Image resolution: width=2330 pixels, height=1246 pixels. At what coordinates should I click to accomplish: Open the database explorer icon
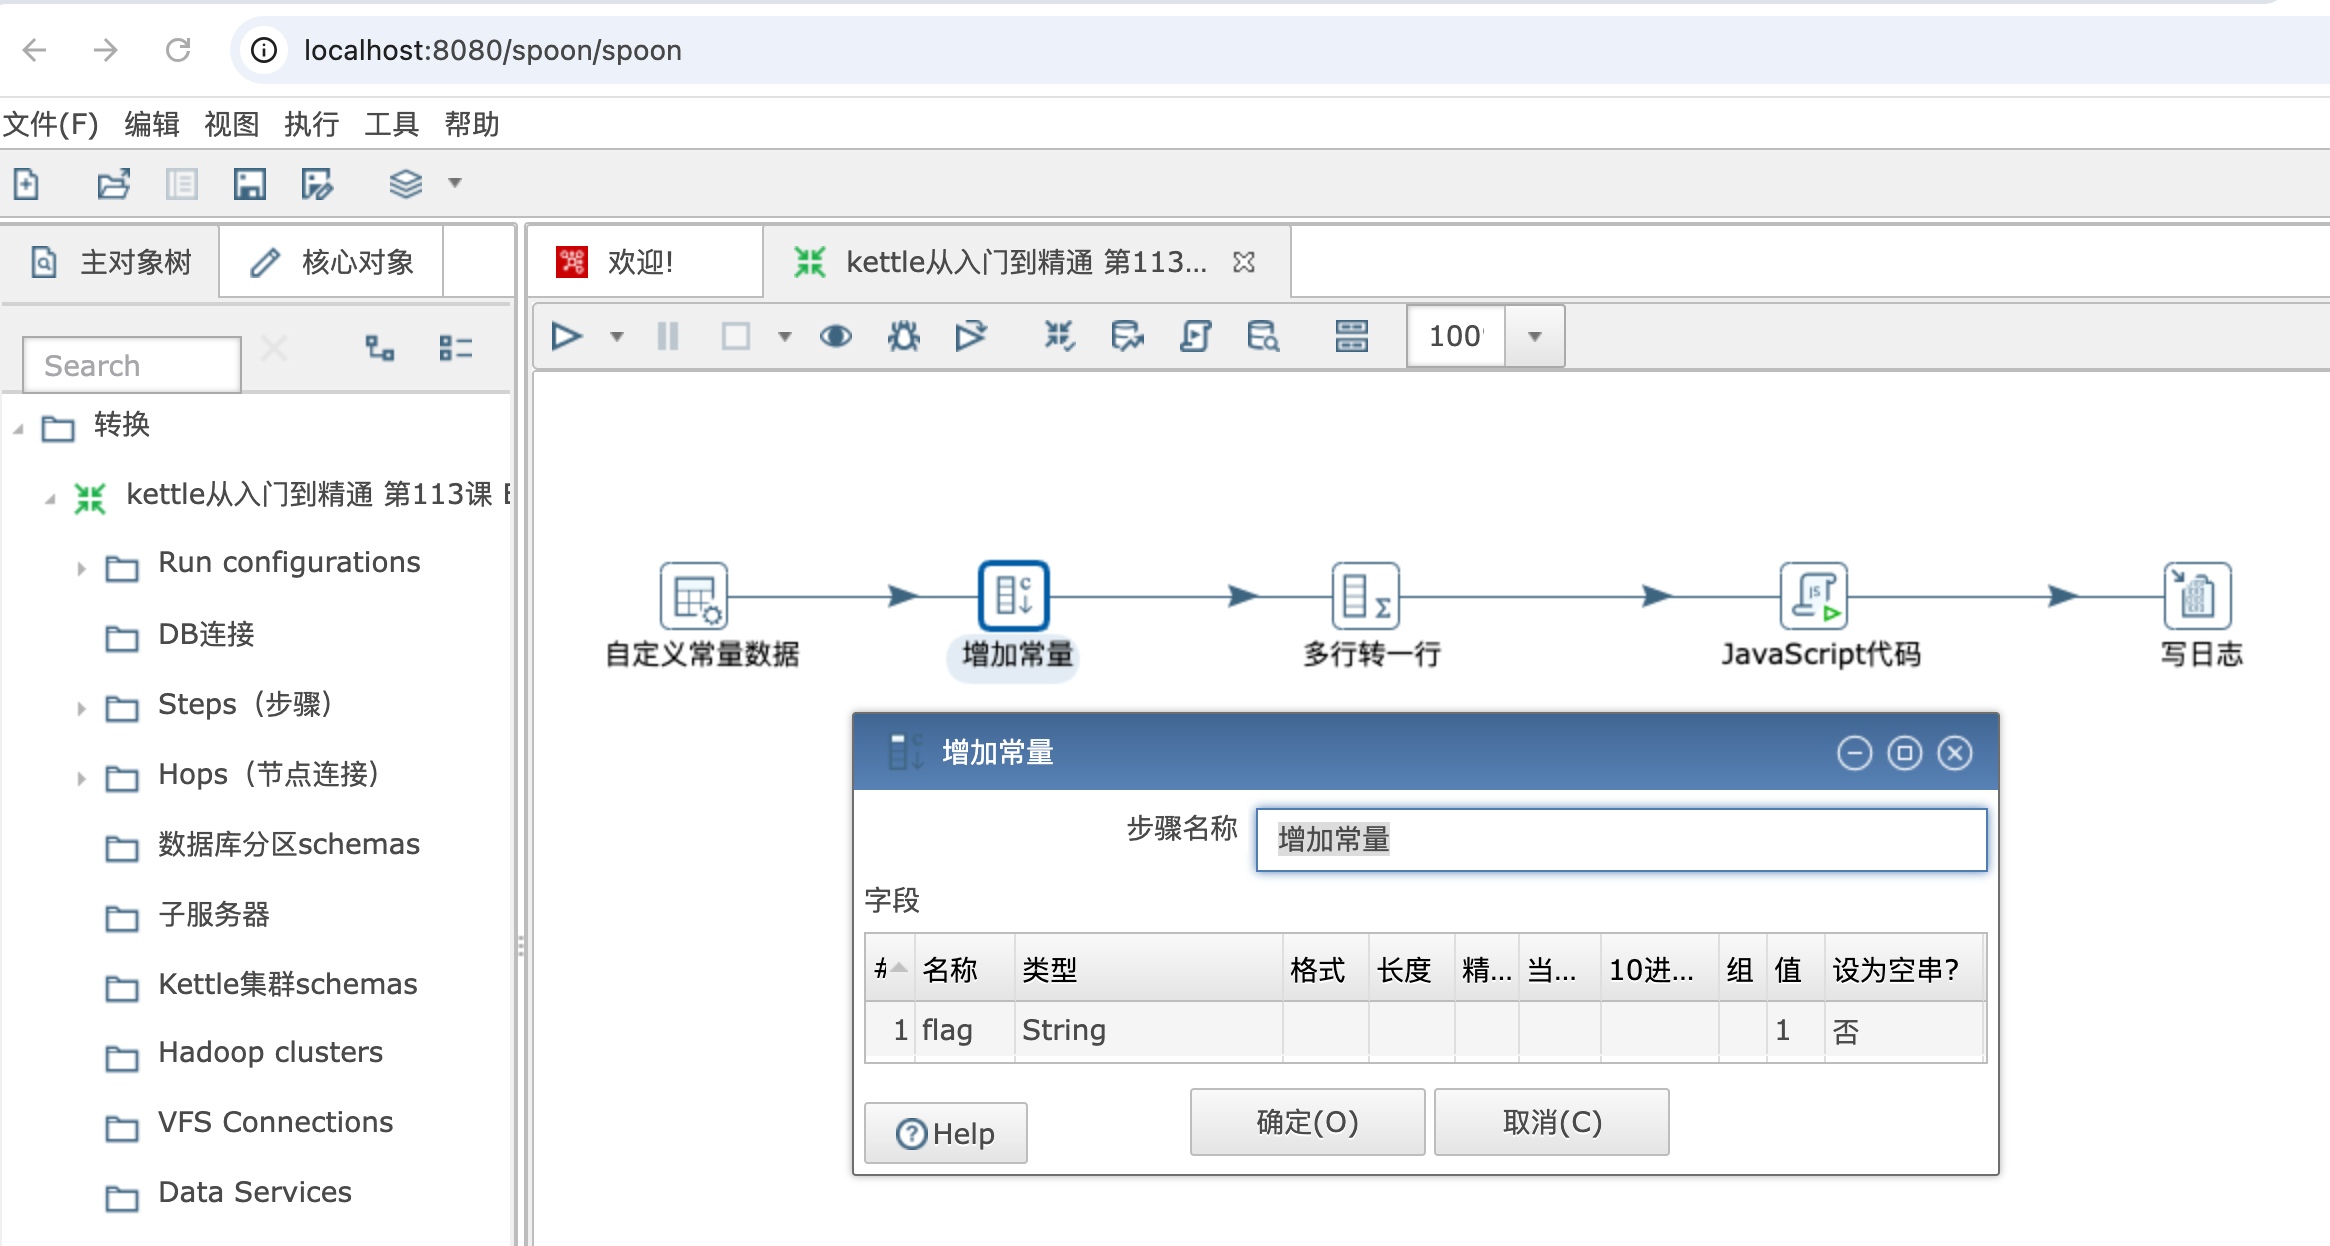pos(1260,336)
